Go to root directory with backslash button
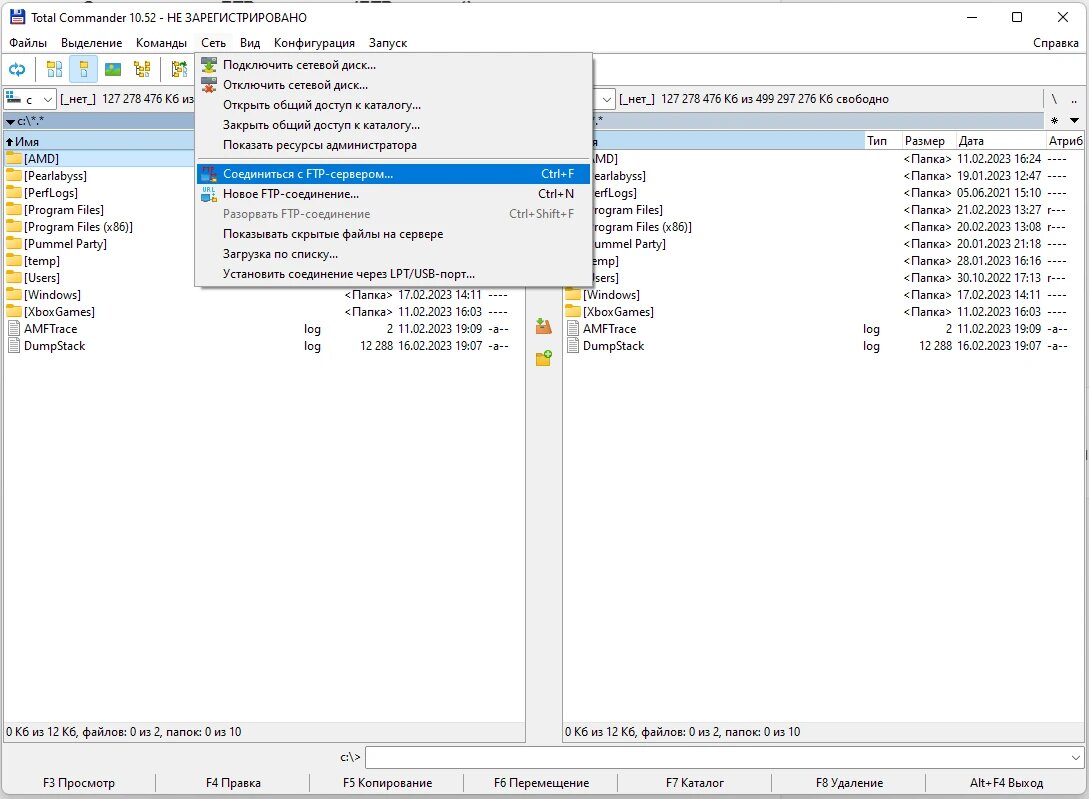Viewport: 1089px width, 799px height. click(1054, 99)
